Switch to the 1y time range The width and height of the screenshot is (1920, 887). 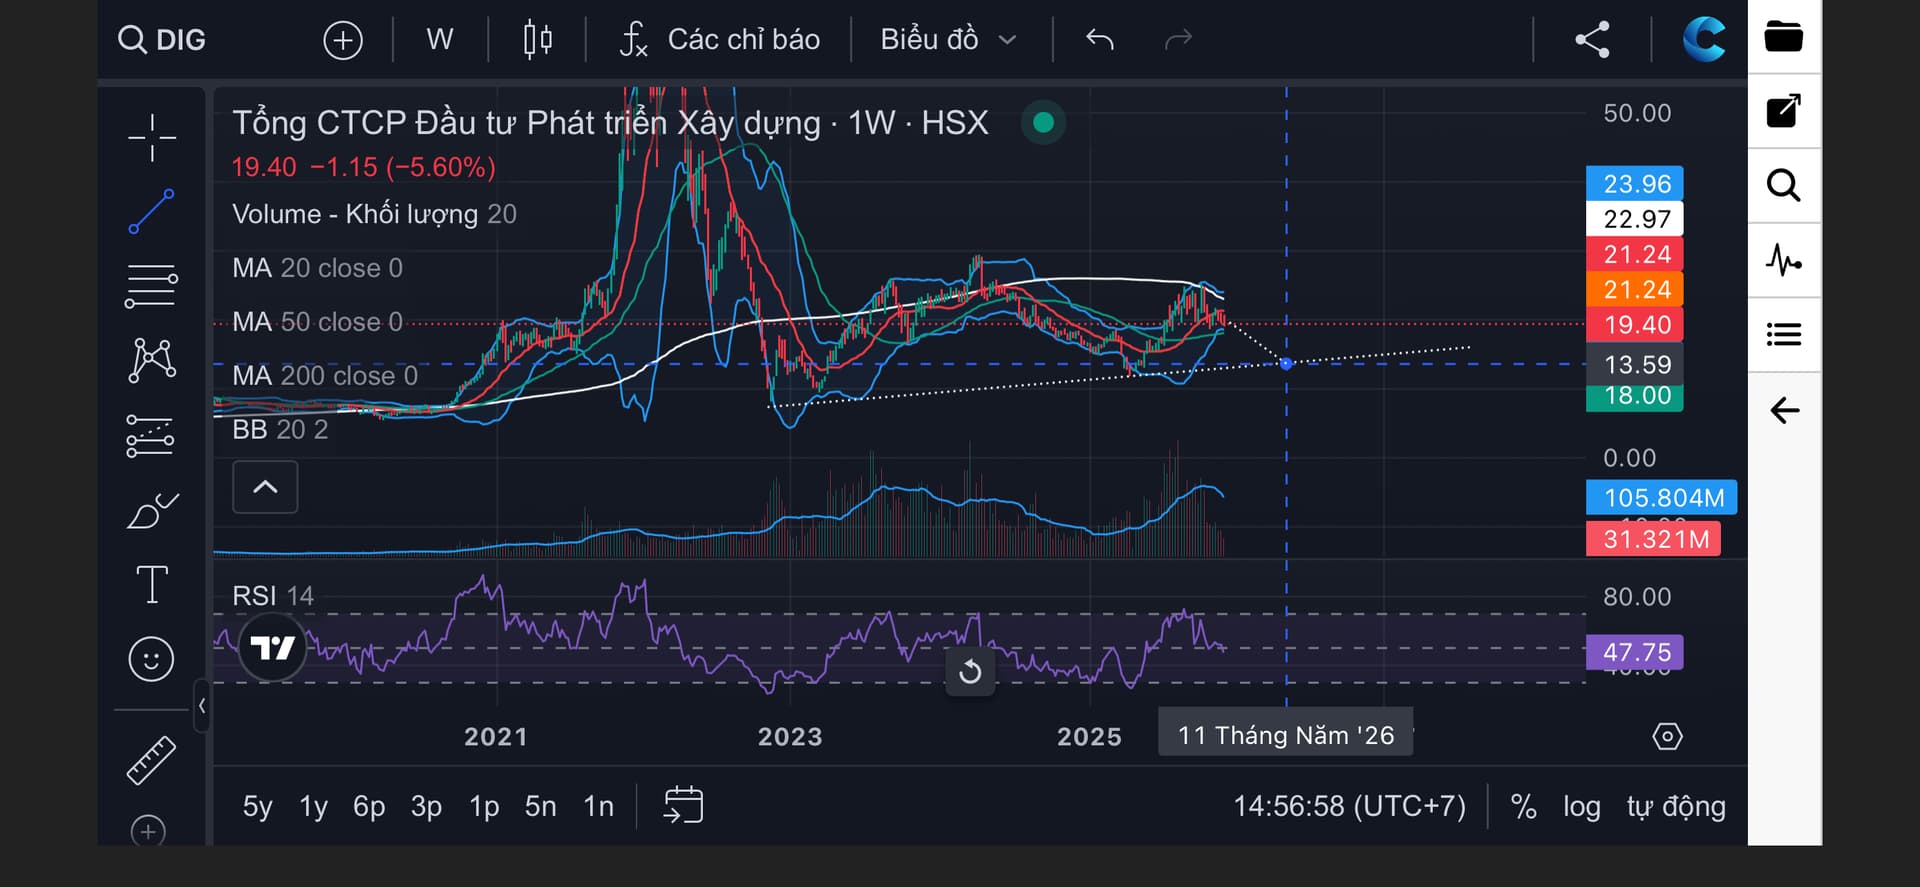(313, 806)
